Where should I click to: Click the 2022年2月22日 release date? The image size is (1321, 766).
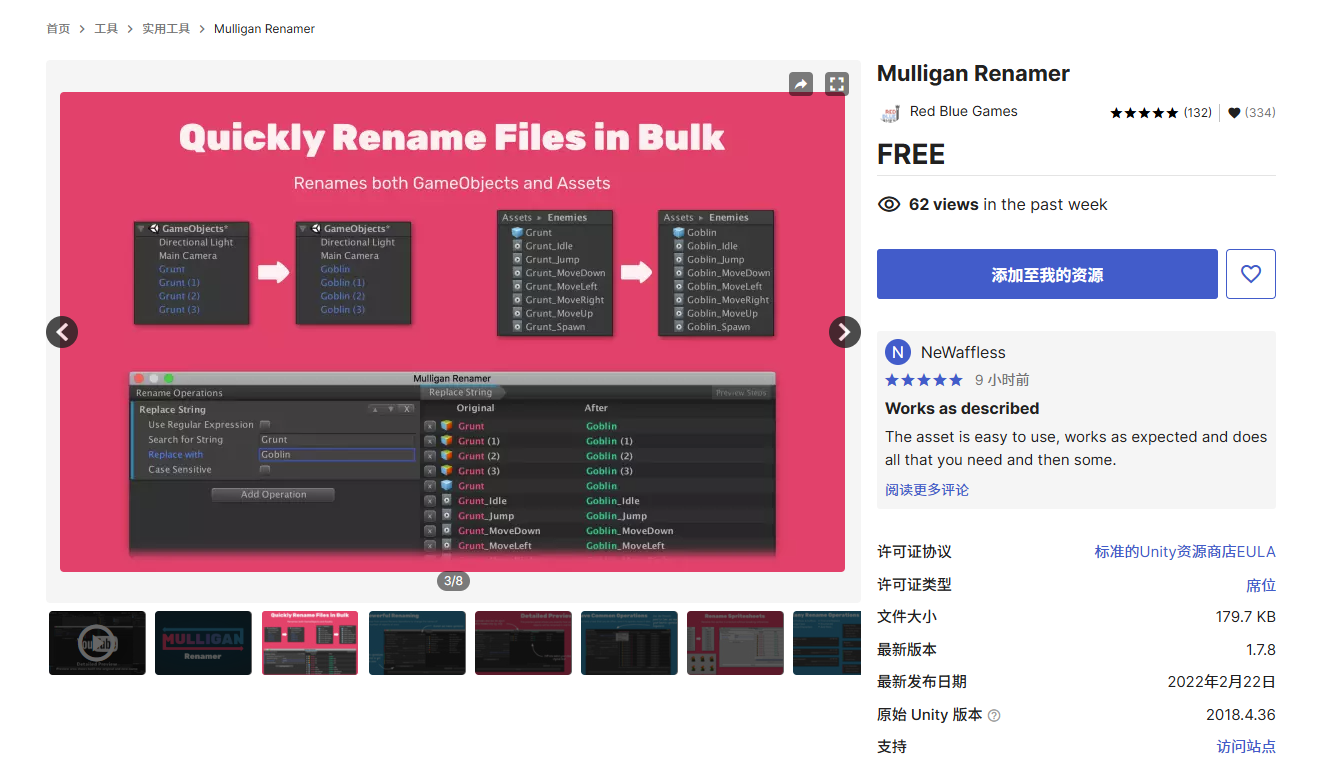(1222, 682)
